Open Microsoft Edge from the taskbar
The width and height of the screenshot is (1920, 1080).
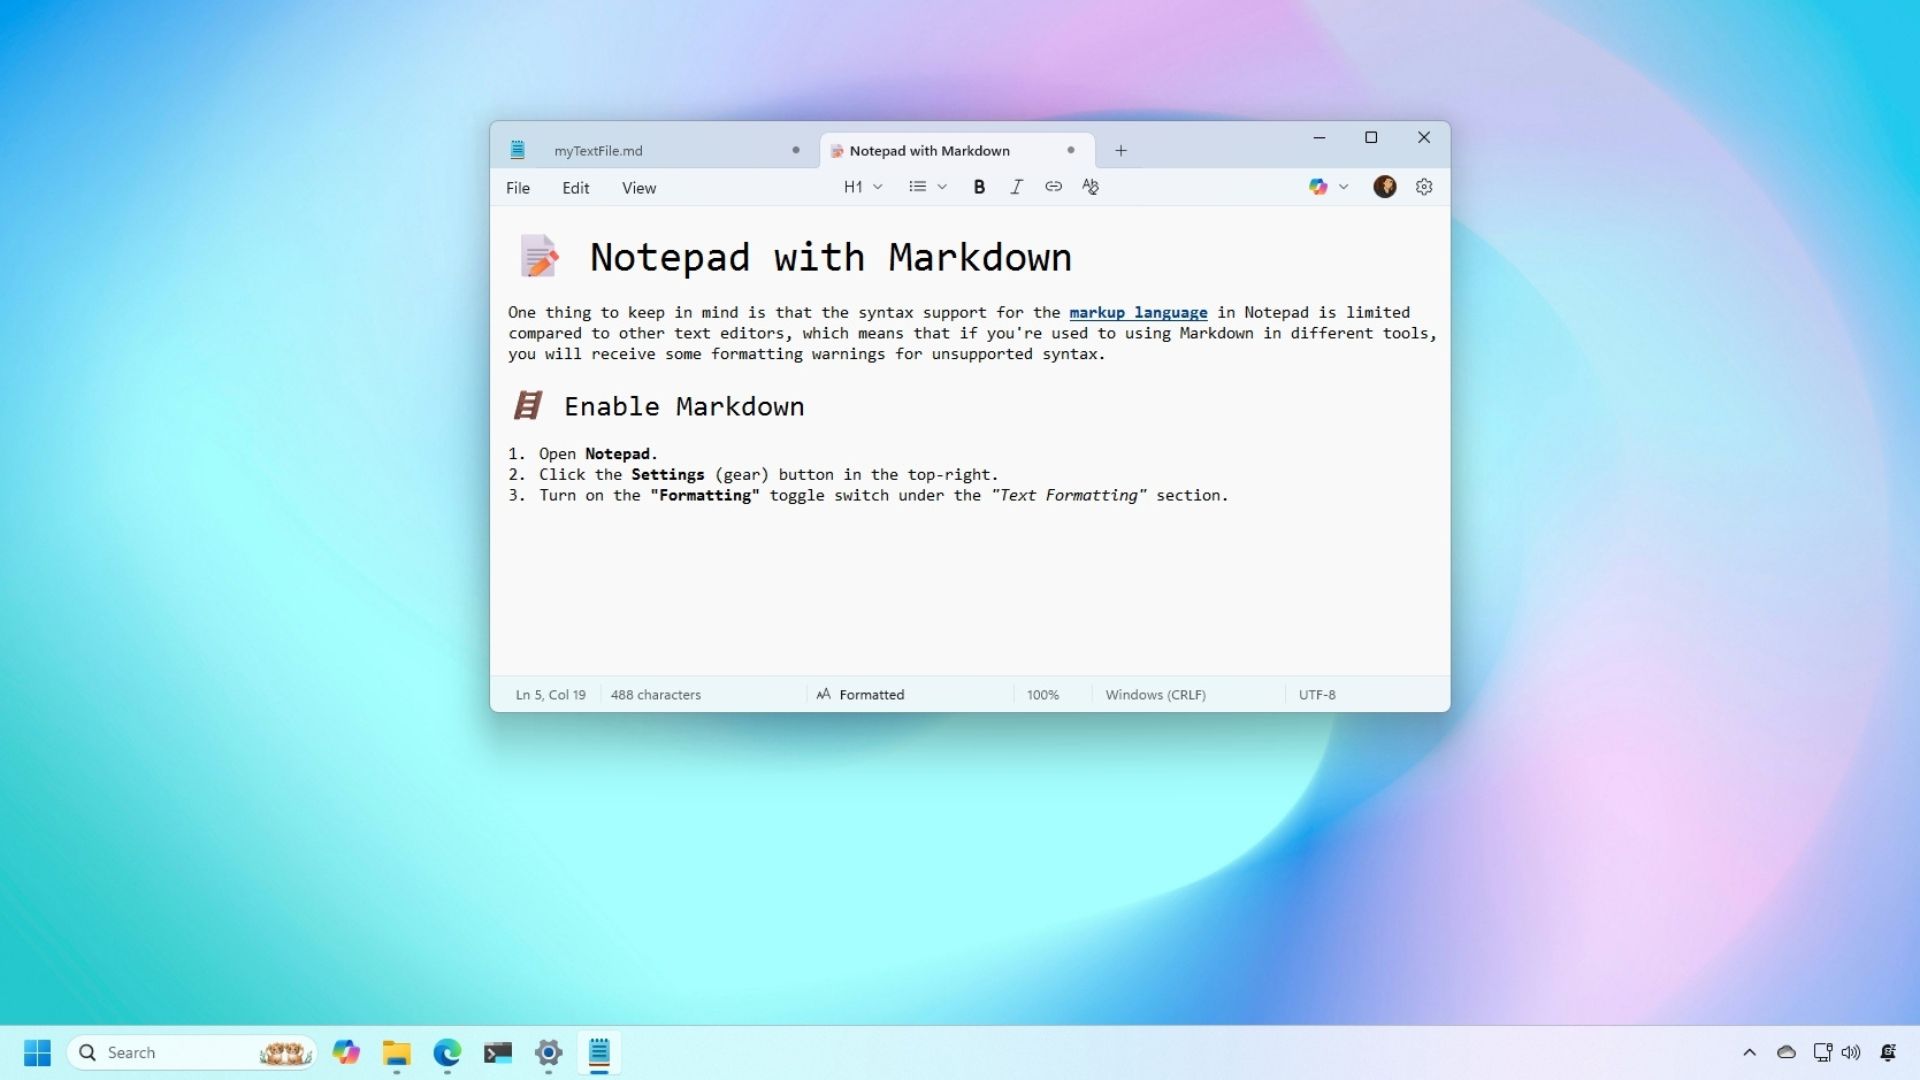point(447,1053)
